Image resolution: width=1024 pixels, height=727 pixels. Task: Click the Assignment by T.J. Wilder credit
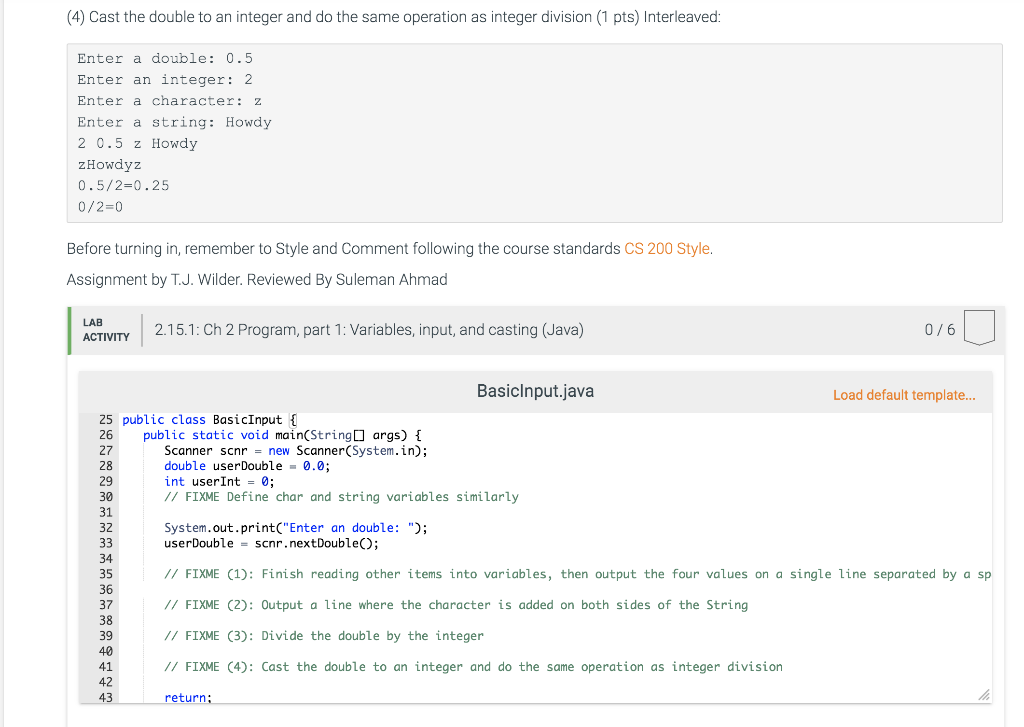257,280
